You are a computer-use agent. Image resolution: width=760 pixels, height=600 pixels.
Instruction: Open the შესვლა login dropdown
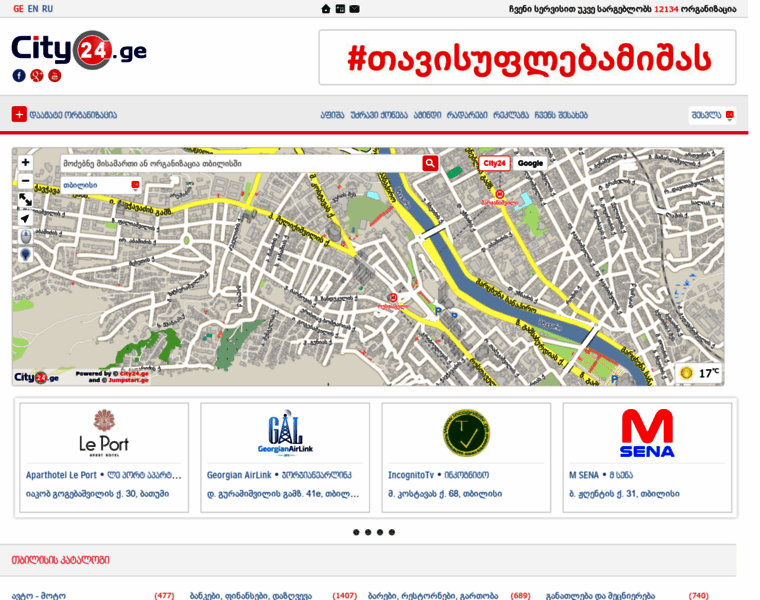pyautogui.click(x=712, y=115)
